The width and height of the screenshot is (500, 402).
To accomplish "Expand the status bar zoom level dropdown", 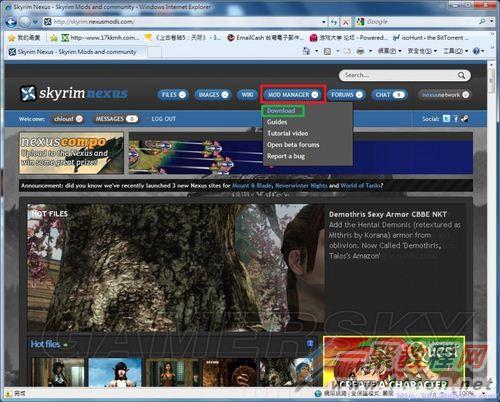I will (x=484, y=394).
